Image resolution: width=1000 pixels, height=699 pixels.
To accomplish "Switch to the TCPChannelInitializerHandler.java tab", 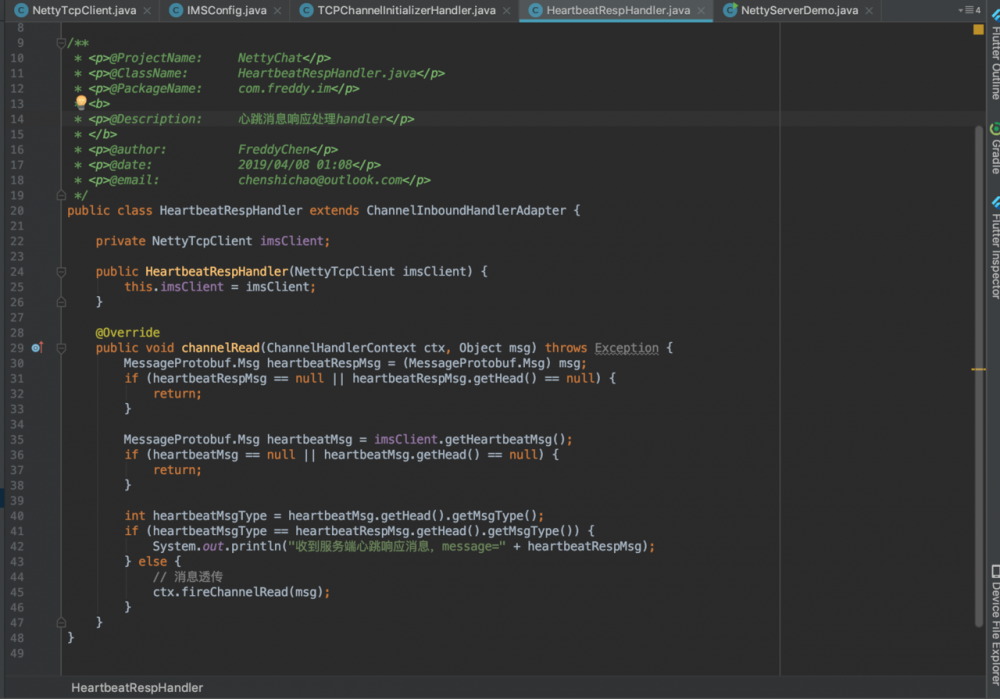I will point(406,11).
